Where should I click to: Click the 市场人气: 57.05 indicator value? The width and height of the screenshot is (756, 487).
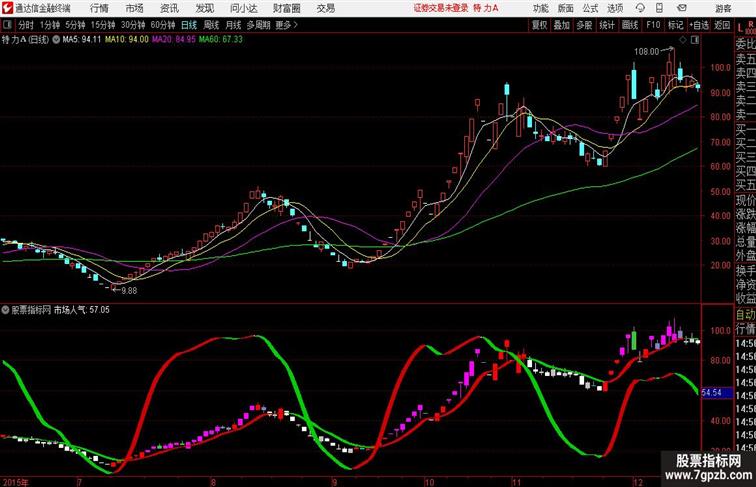coord(81,310)
